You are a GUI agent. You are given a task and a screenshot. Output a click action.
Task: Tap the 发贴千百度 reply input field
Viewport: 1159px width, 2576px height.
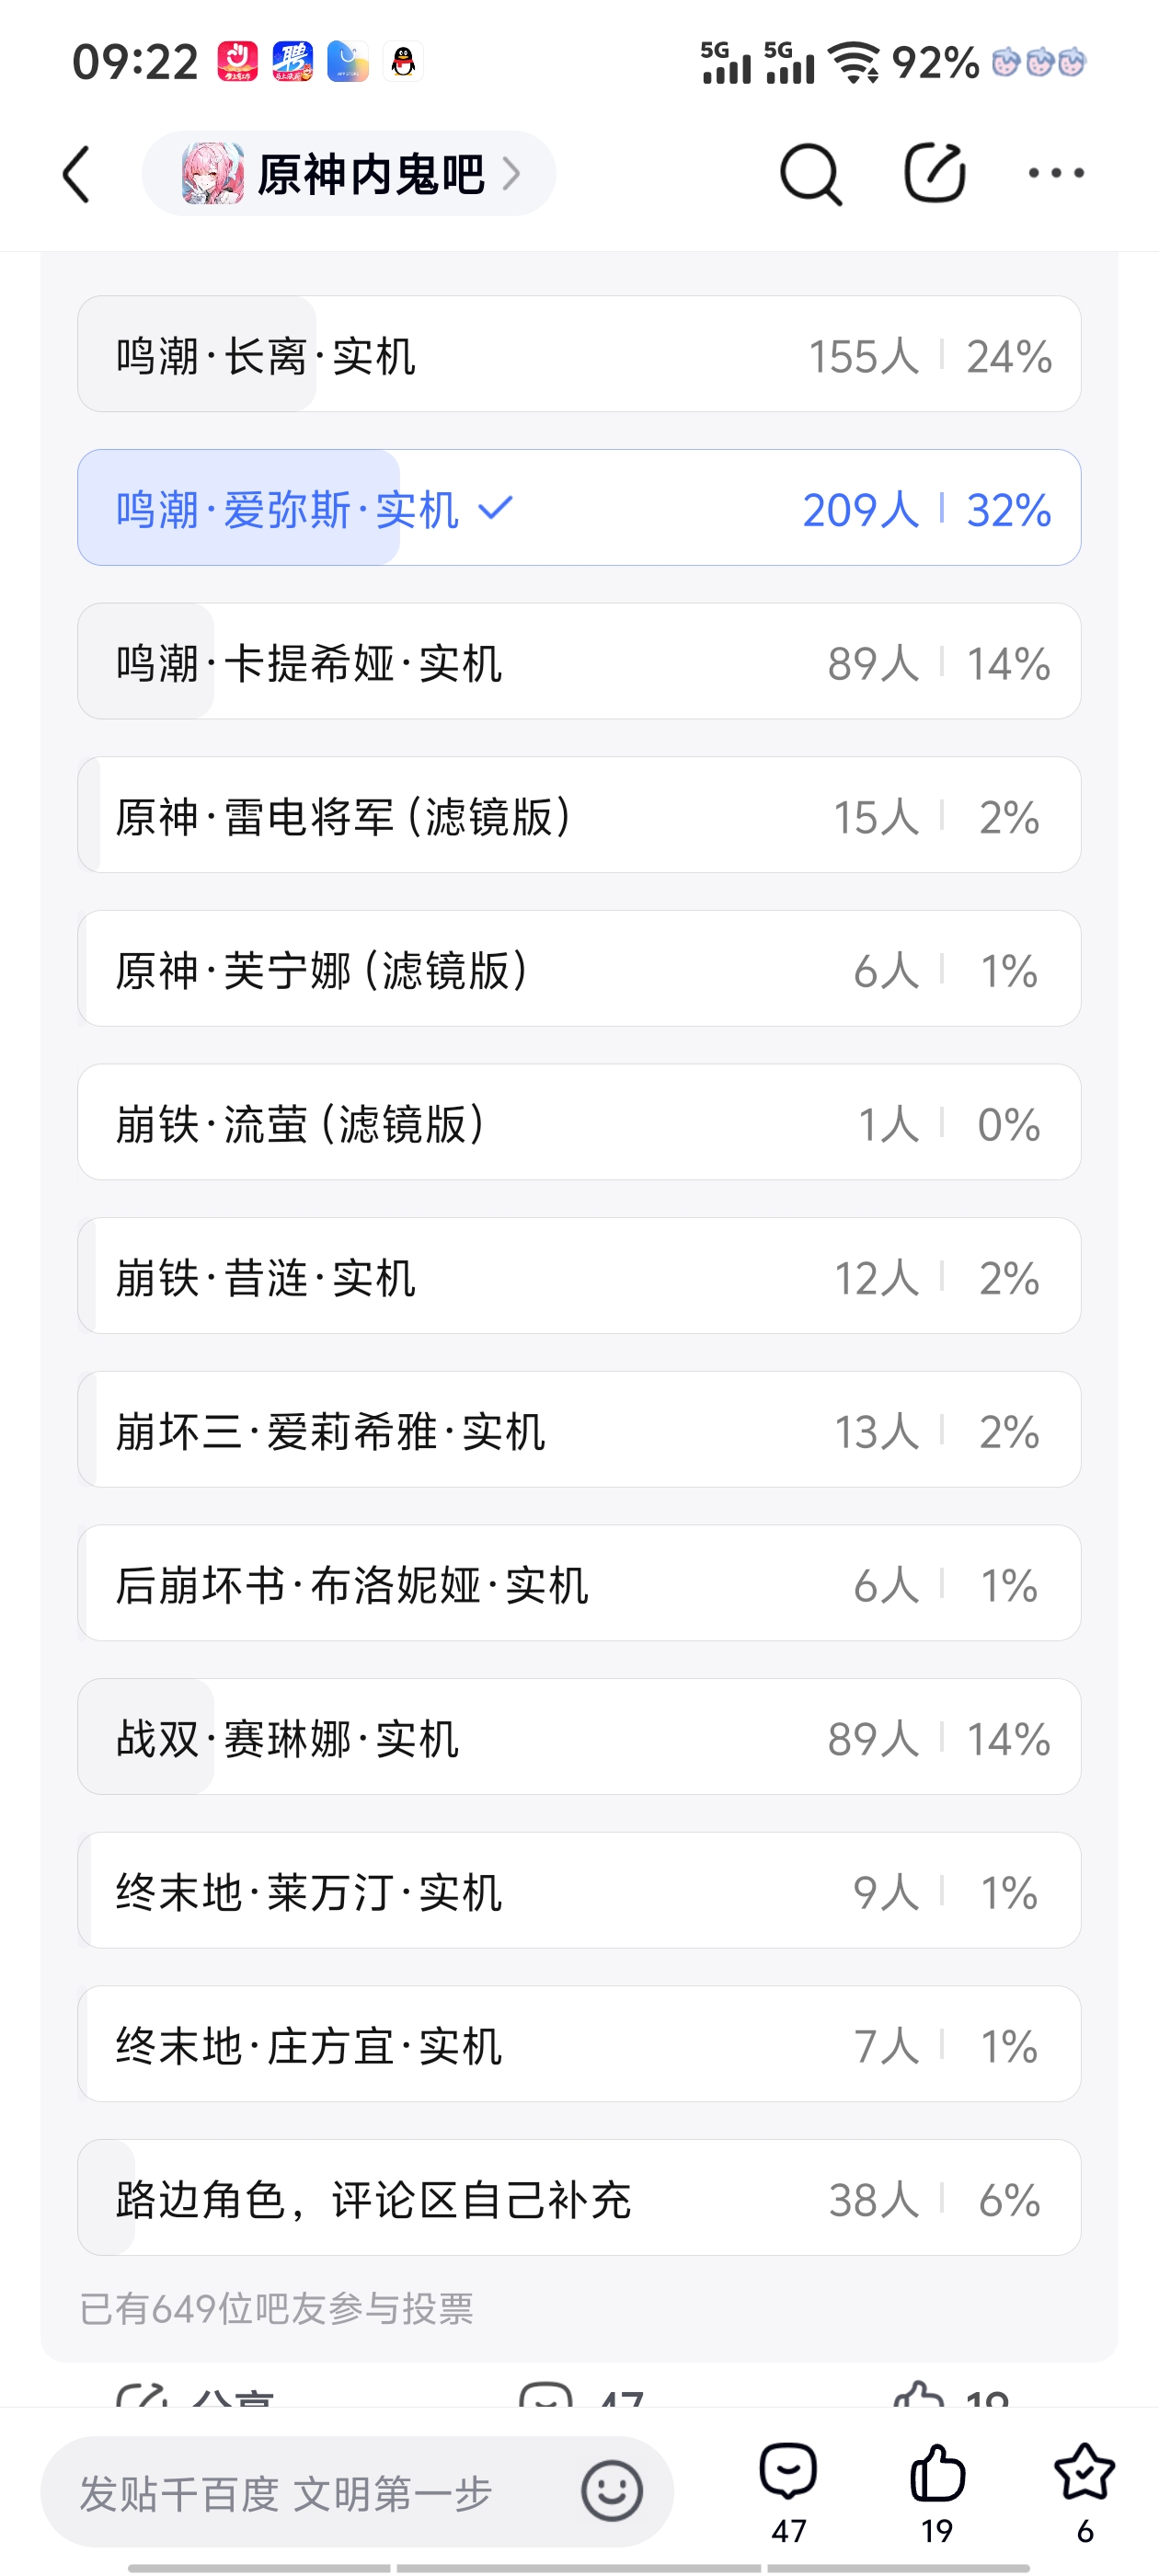[300, 2492]
